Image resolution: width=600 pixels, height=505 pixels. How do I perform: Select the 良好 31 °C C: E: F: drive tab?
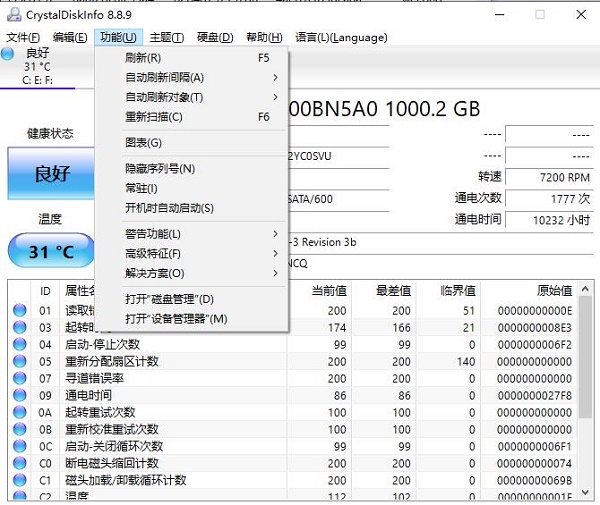38,66
